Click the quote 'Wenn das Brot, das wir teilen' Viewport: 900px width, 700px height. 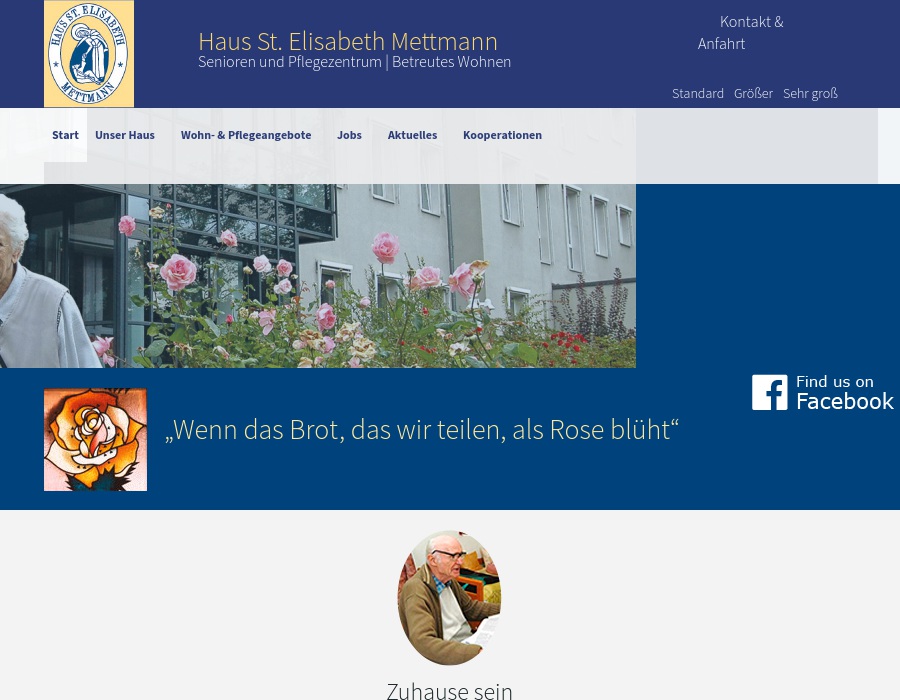pos(421,429)
